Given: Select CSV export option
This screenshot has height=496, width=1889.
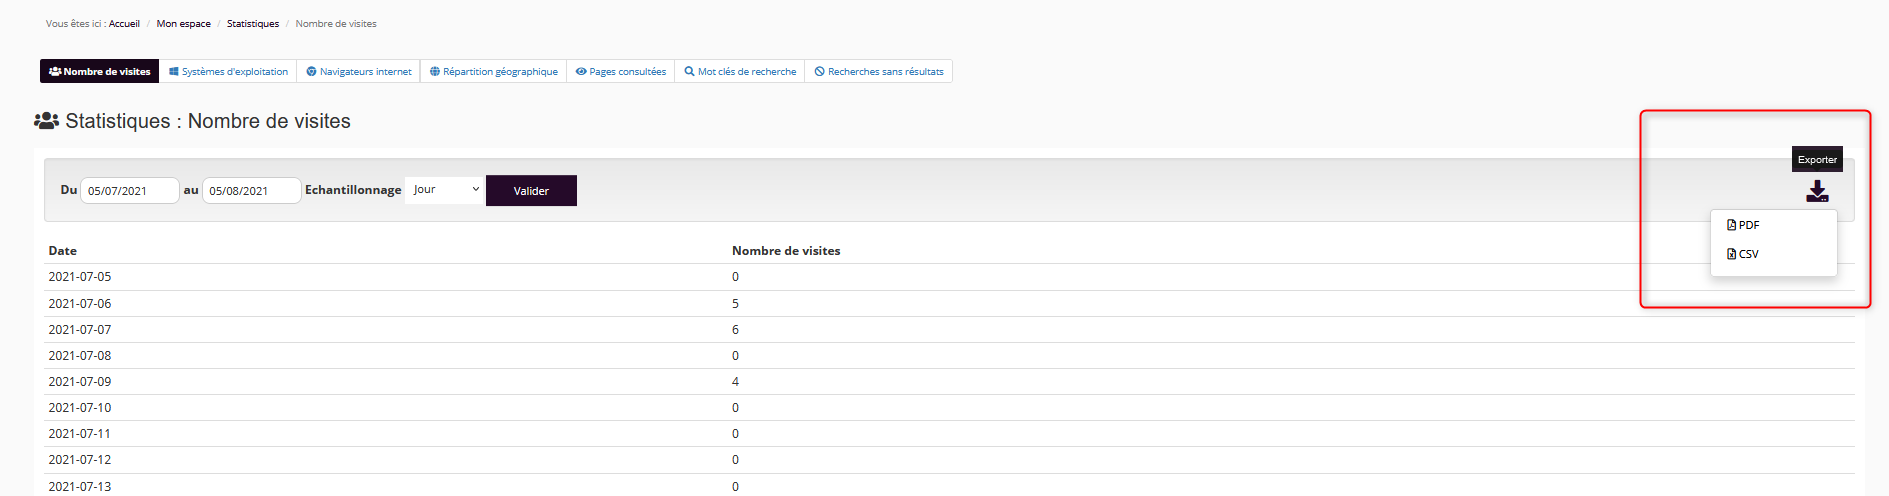Looking at the screenshot, I should coord(1748,254).
